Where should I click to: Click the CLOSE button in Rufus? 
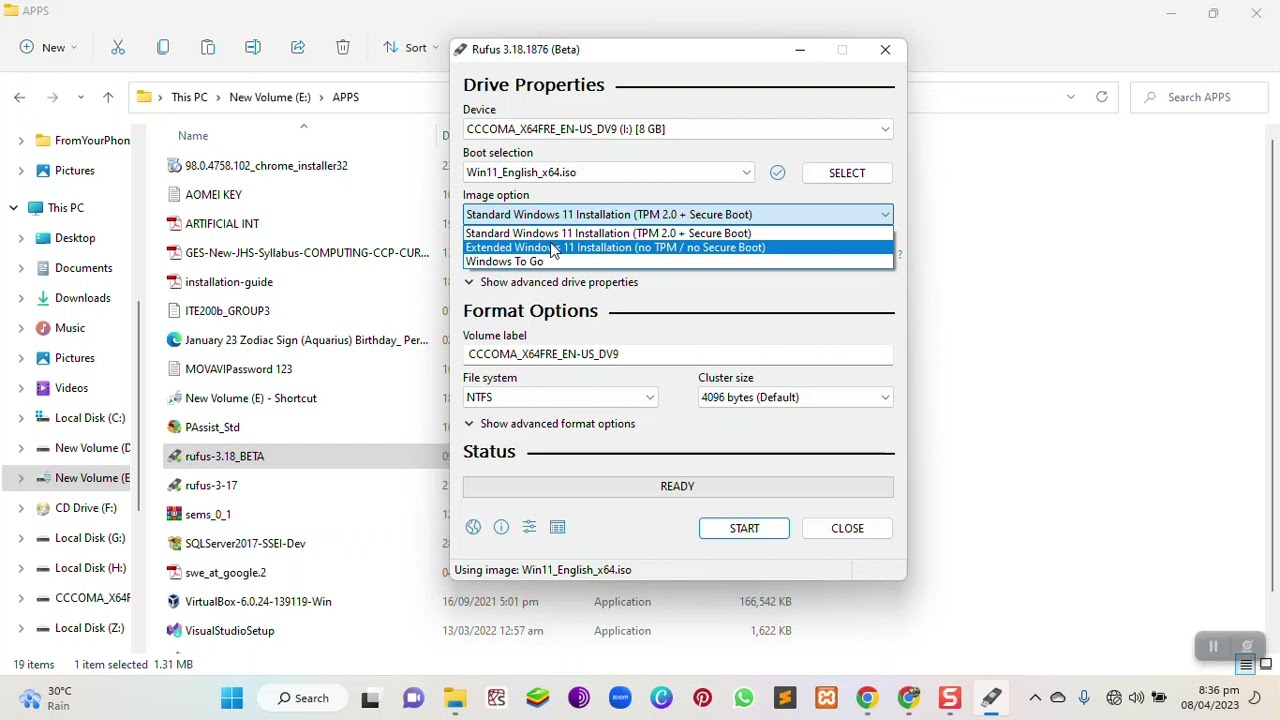tap(847, 528)
